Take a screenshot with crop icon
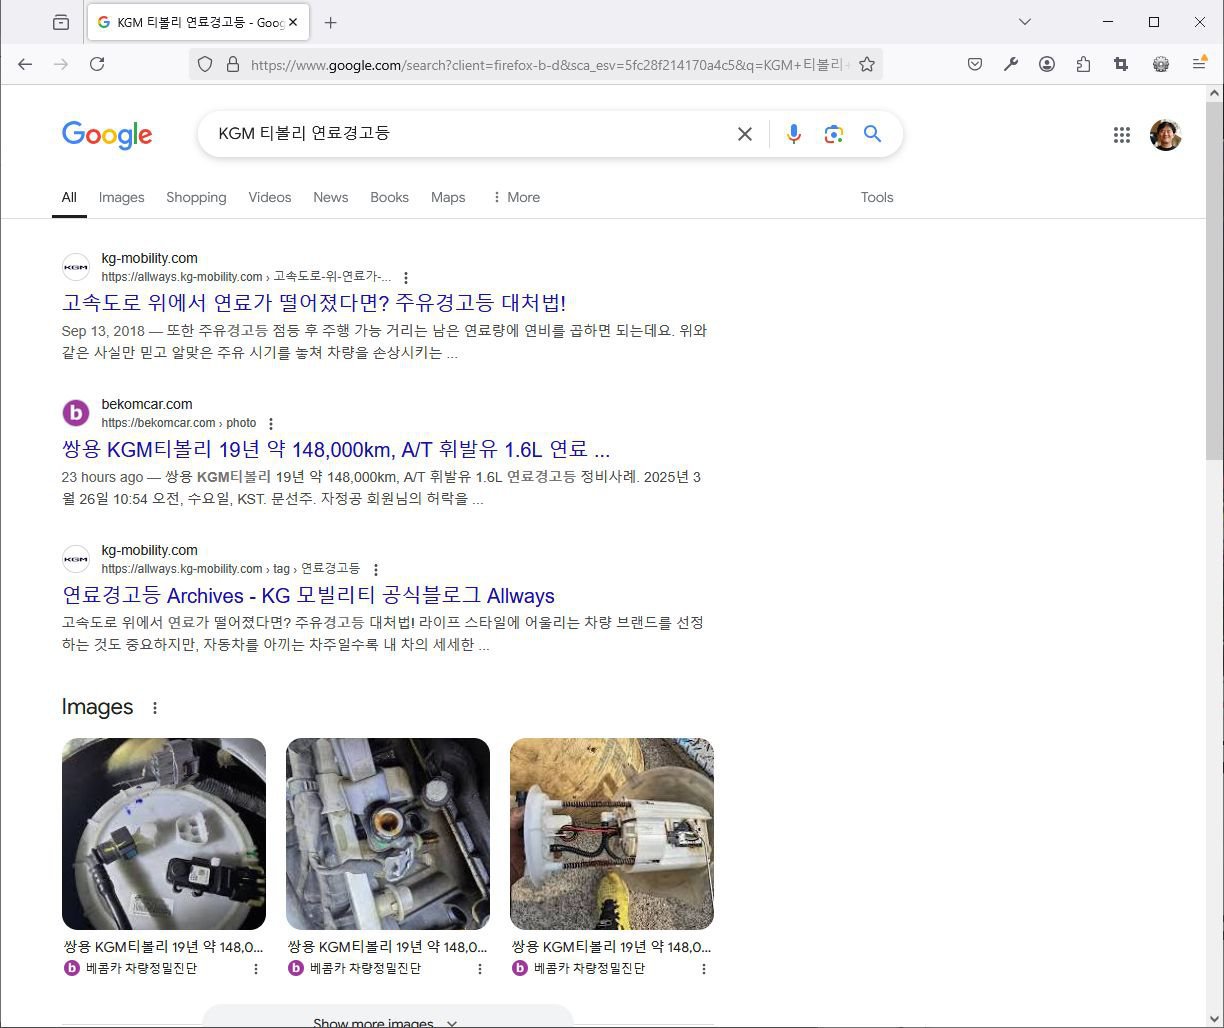 point(1121,64)
